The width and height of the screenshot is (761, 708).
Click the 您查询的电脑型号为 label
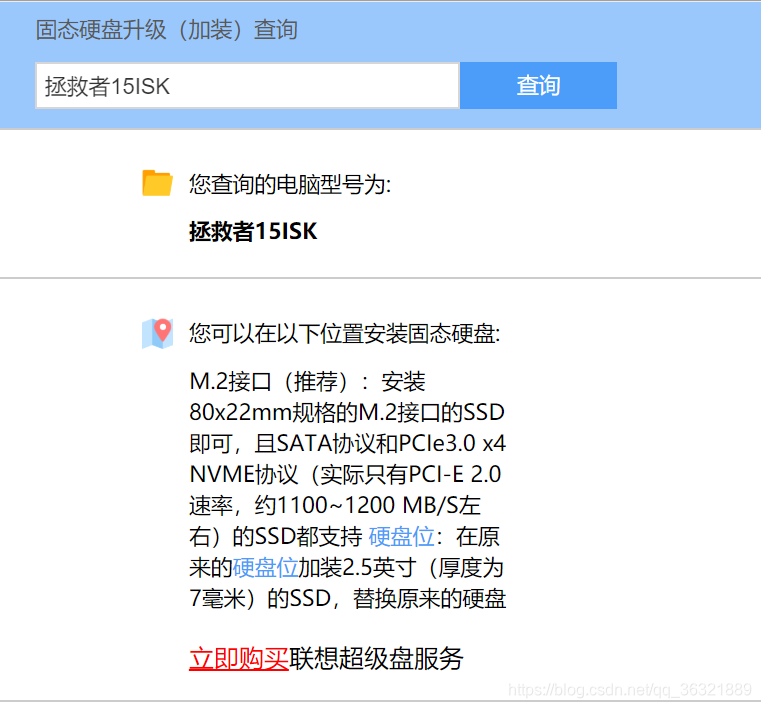point(290,184)
